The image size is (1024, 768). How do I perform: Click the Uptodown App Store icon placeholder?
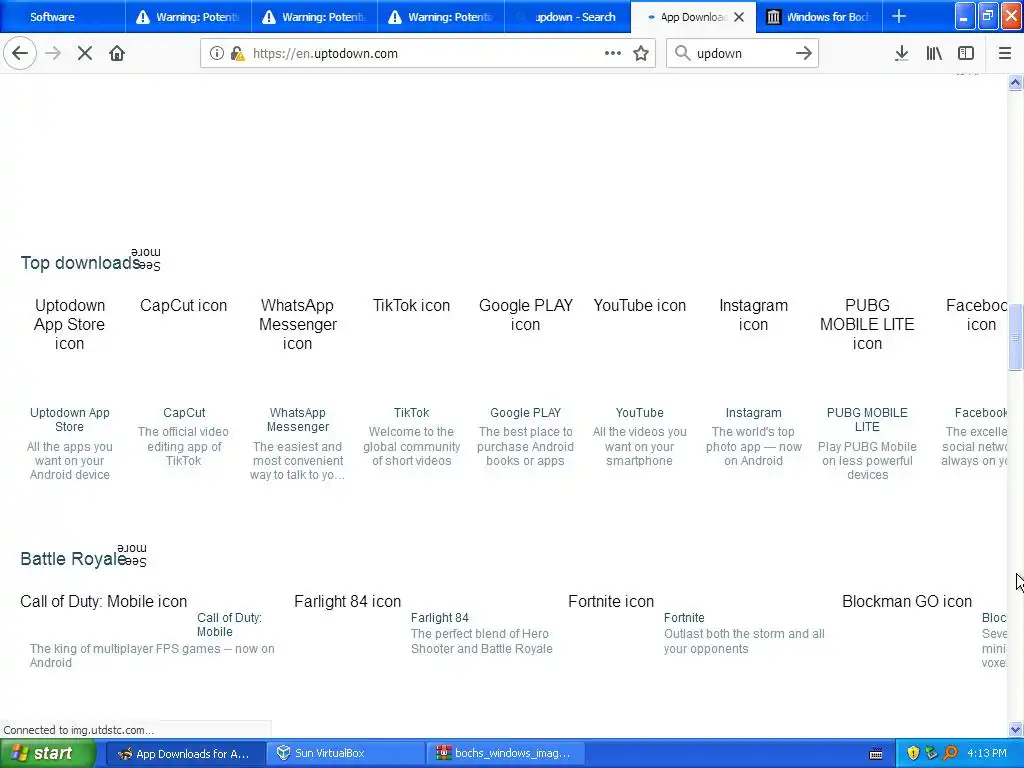69,324
